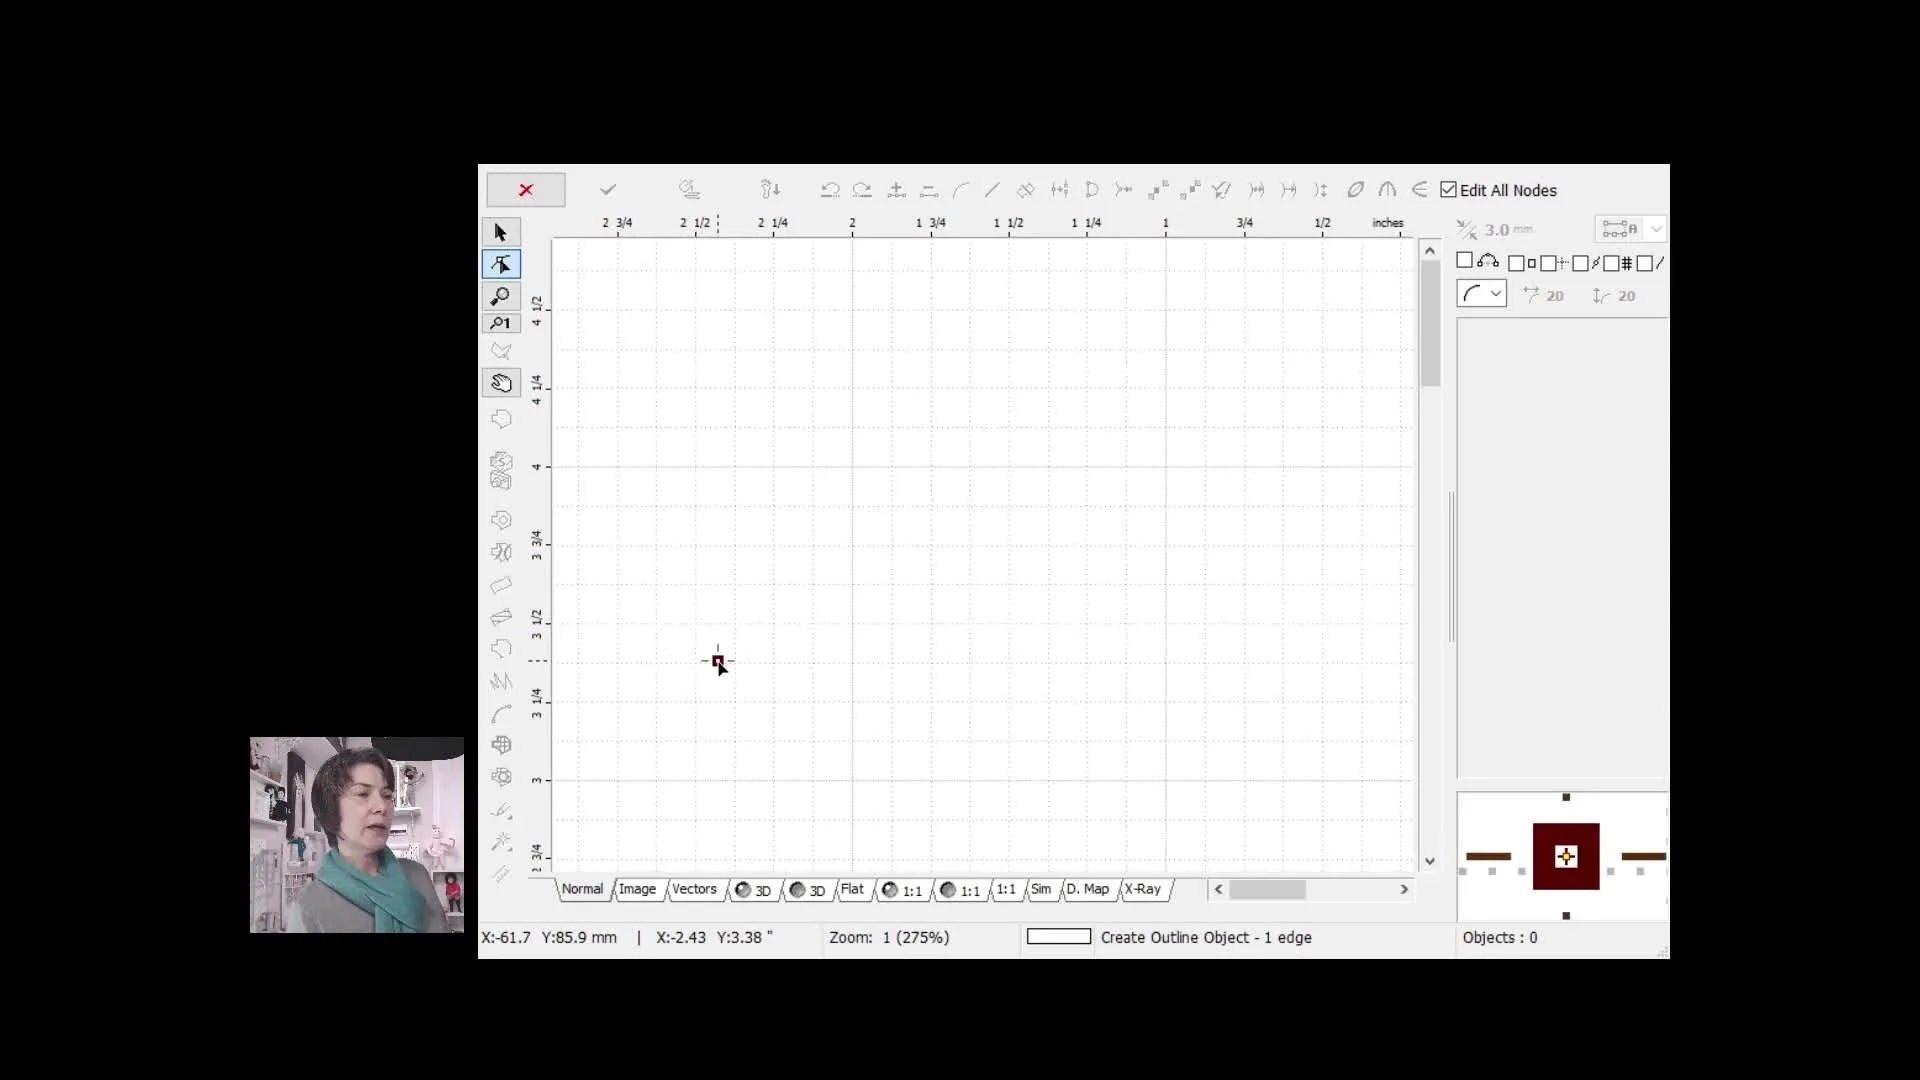Click the dark red square in preview panel
The height and width of the screenshot is (1080, 1920).
point(1566,856)
